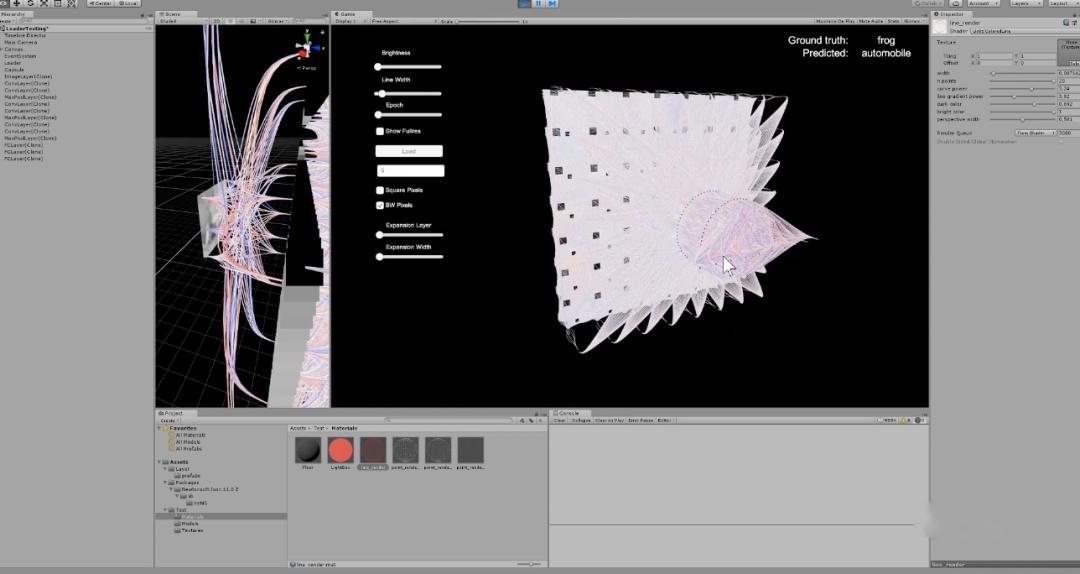Select the Move tool in top toolbar

[17, 3]
